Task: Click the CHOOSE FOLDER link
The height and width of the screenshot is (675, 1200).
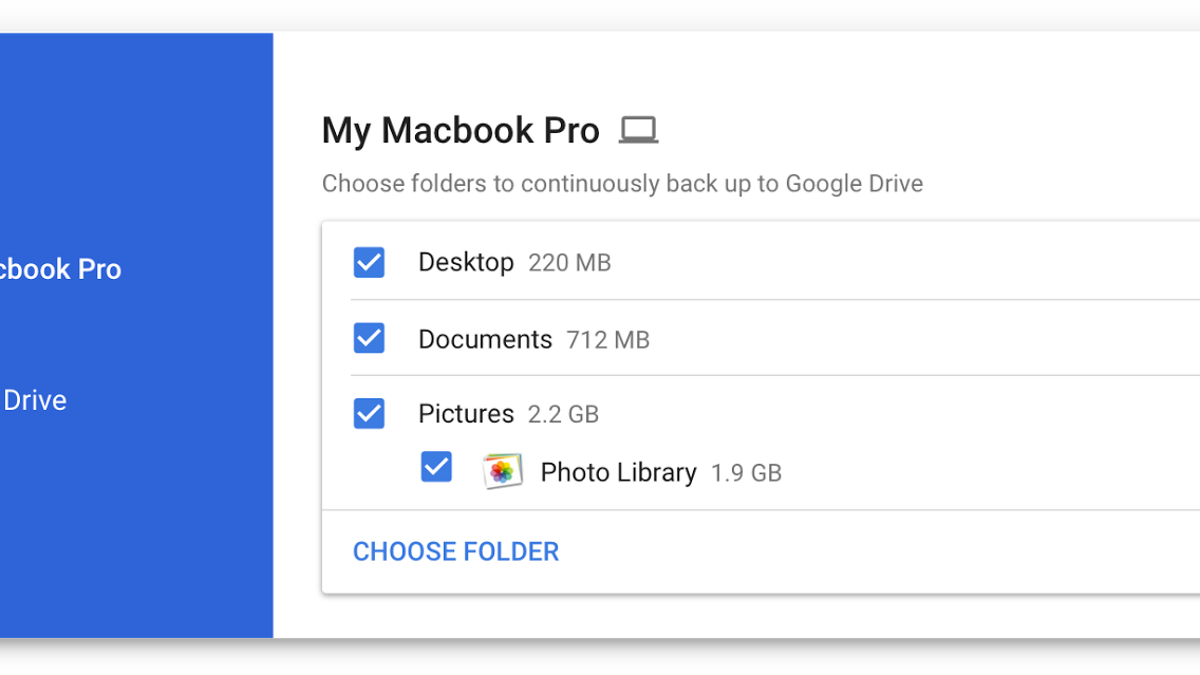Action: coord(456,551)
